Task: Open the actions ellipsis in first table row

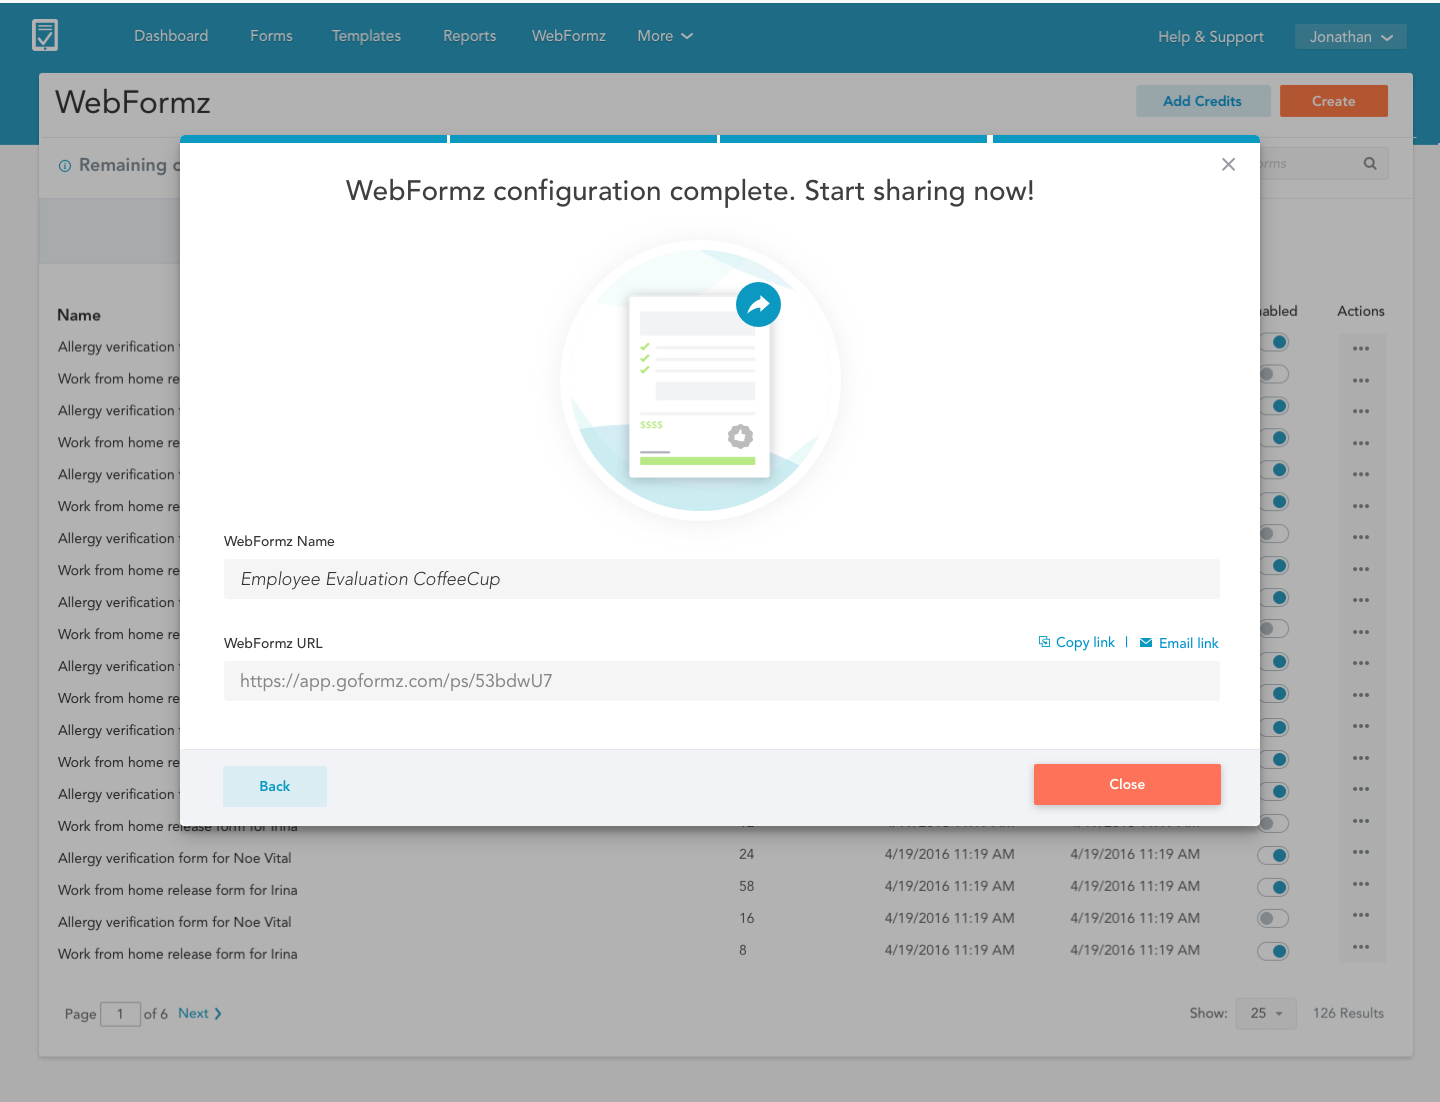Action: pos(1361,348)
